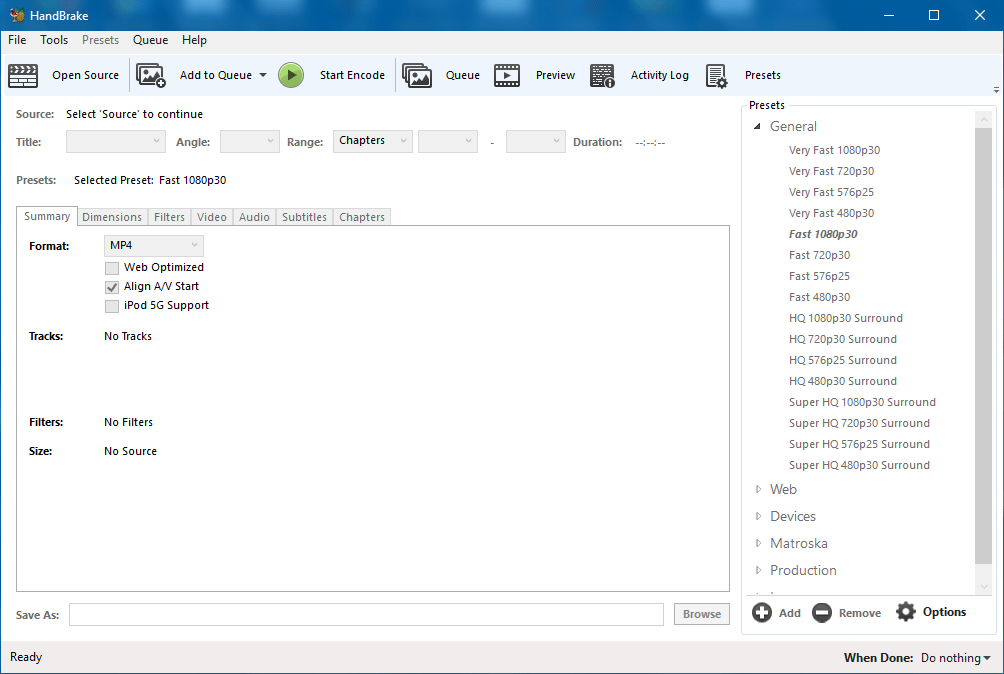Open the range start chapter dropdown

pyautogui.click(x=448, y=141)
